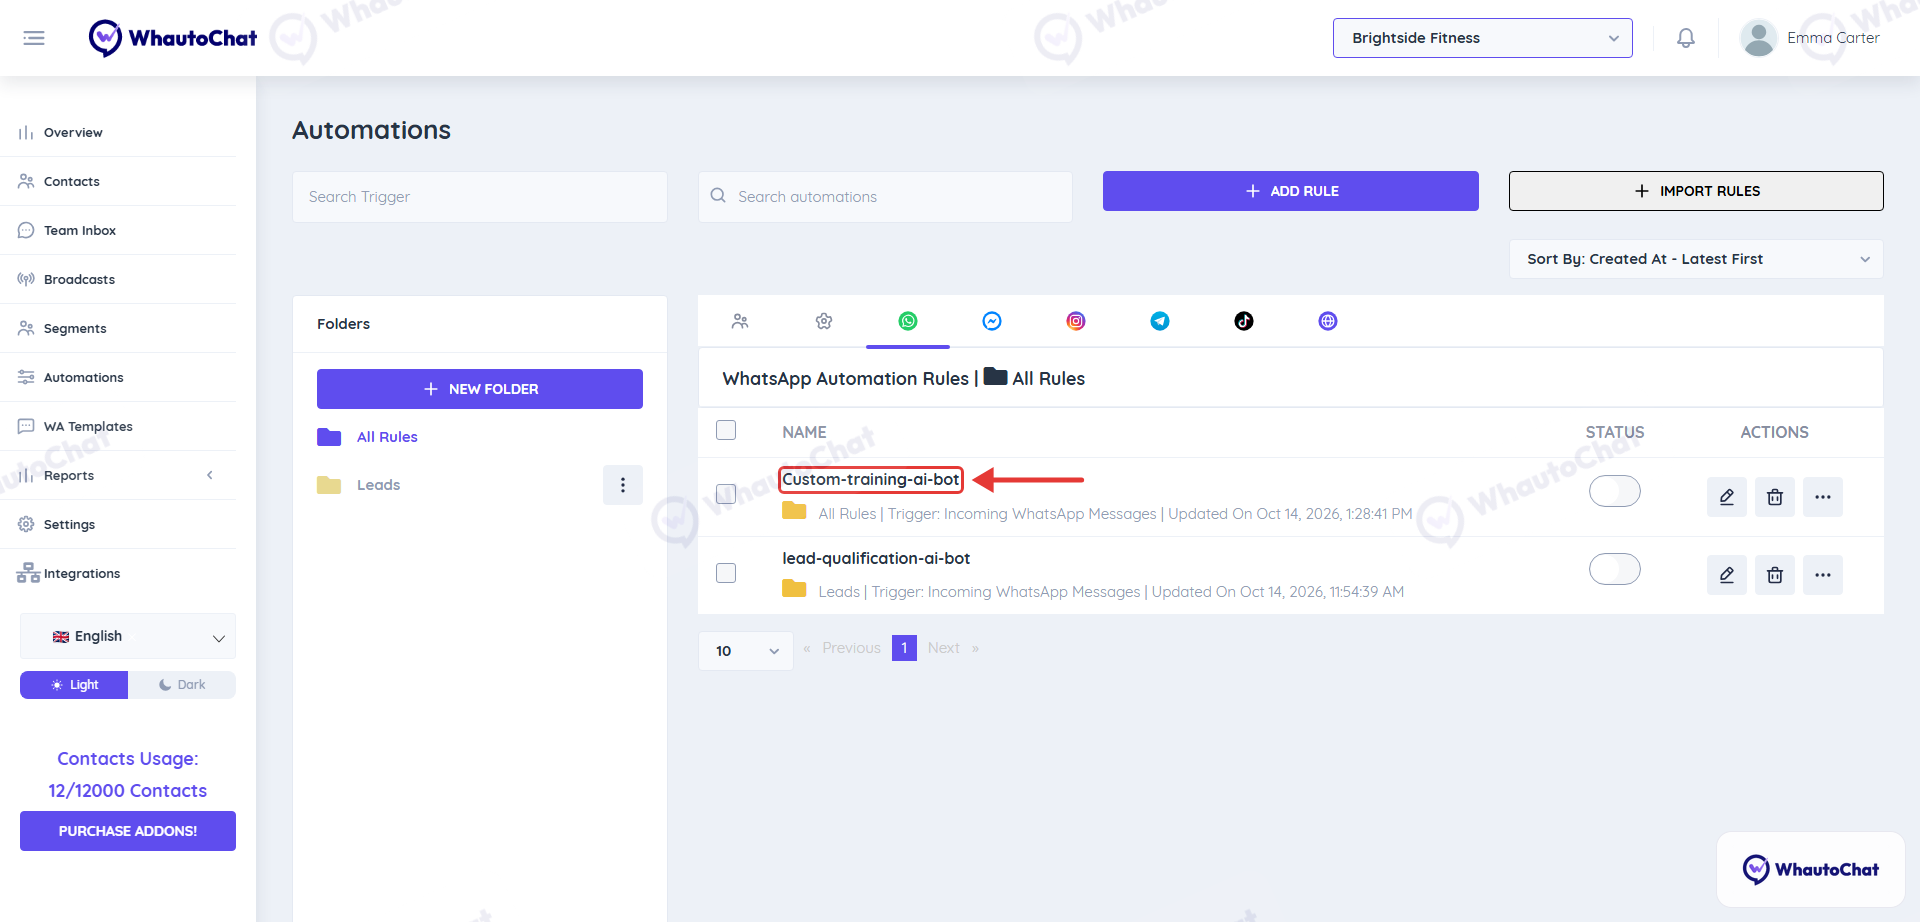This screenshot has width=1920, height=922.
Task: Open the WhautoChat chat widget
Action: tap(1811, 869)
